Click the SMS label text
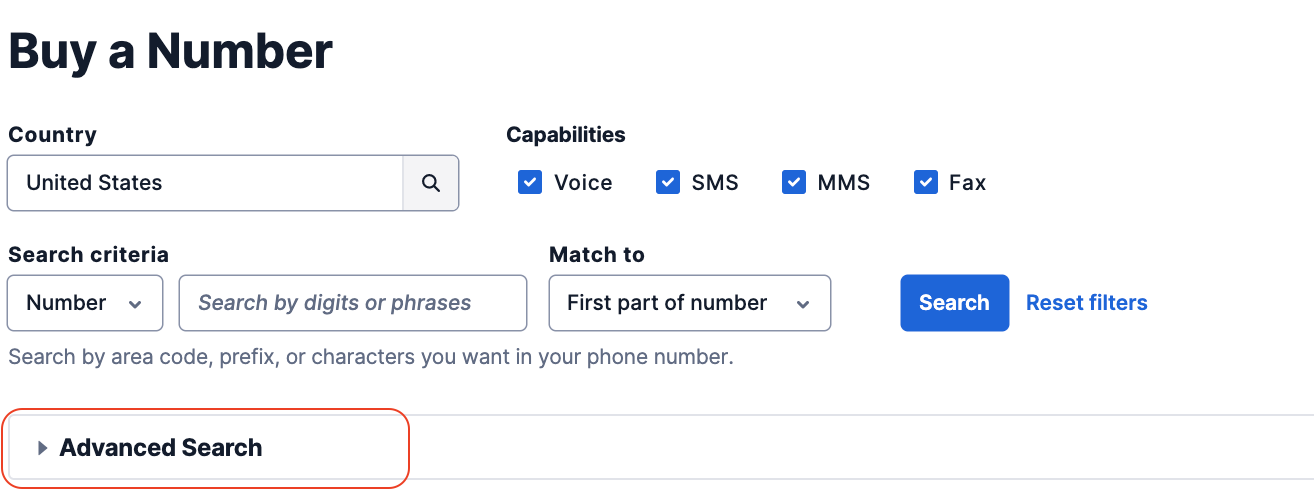Viewport: 1314px width, 494px height. (715, 183)
